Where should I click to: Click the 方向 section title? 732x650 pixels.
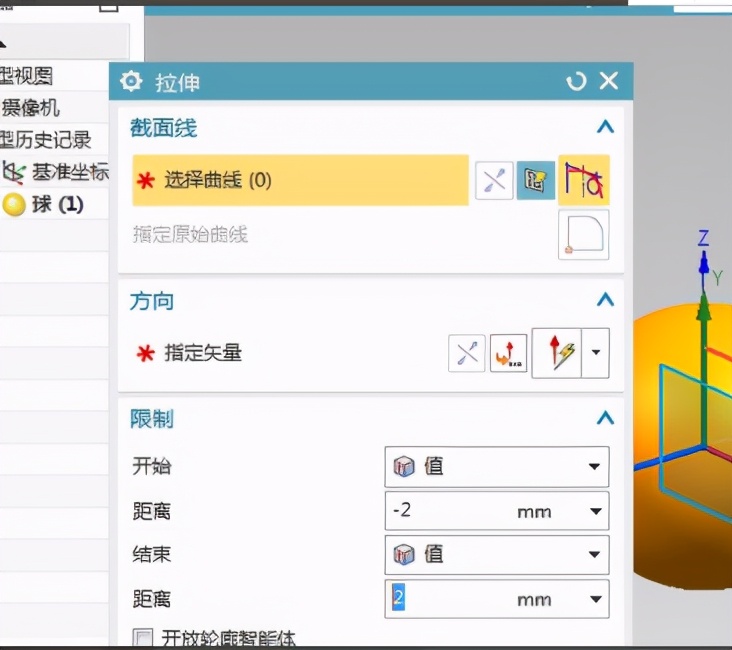[x=152, y=301]
